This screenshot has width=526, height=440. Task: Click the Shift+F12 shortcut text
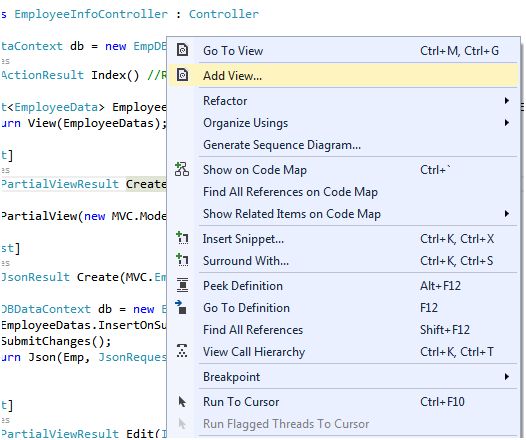click(445, 330)
